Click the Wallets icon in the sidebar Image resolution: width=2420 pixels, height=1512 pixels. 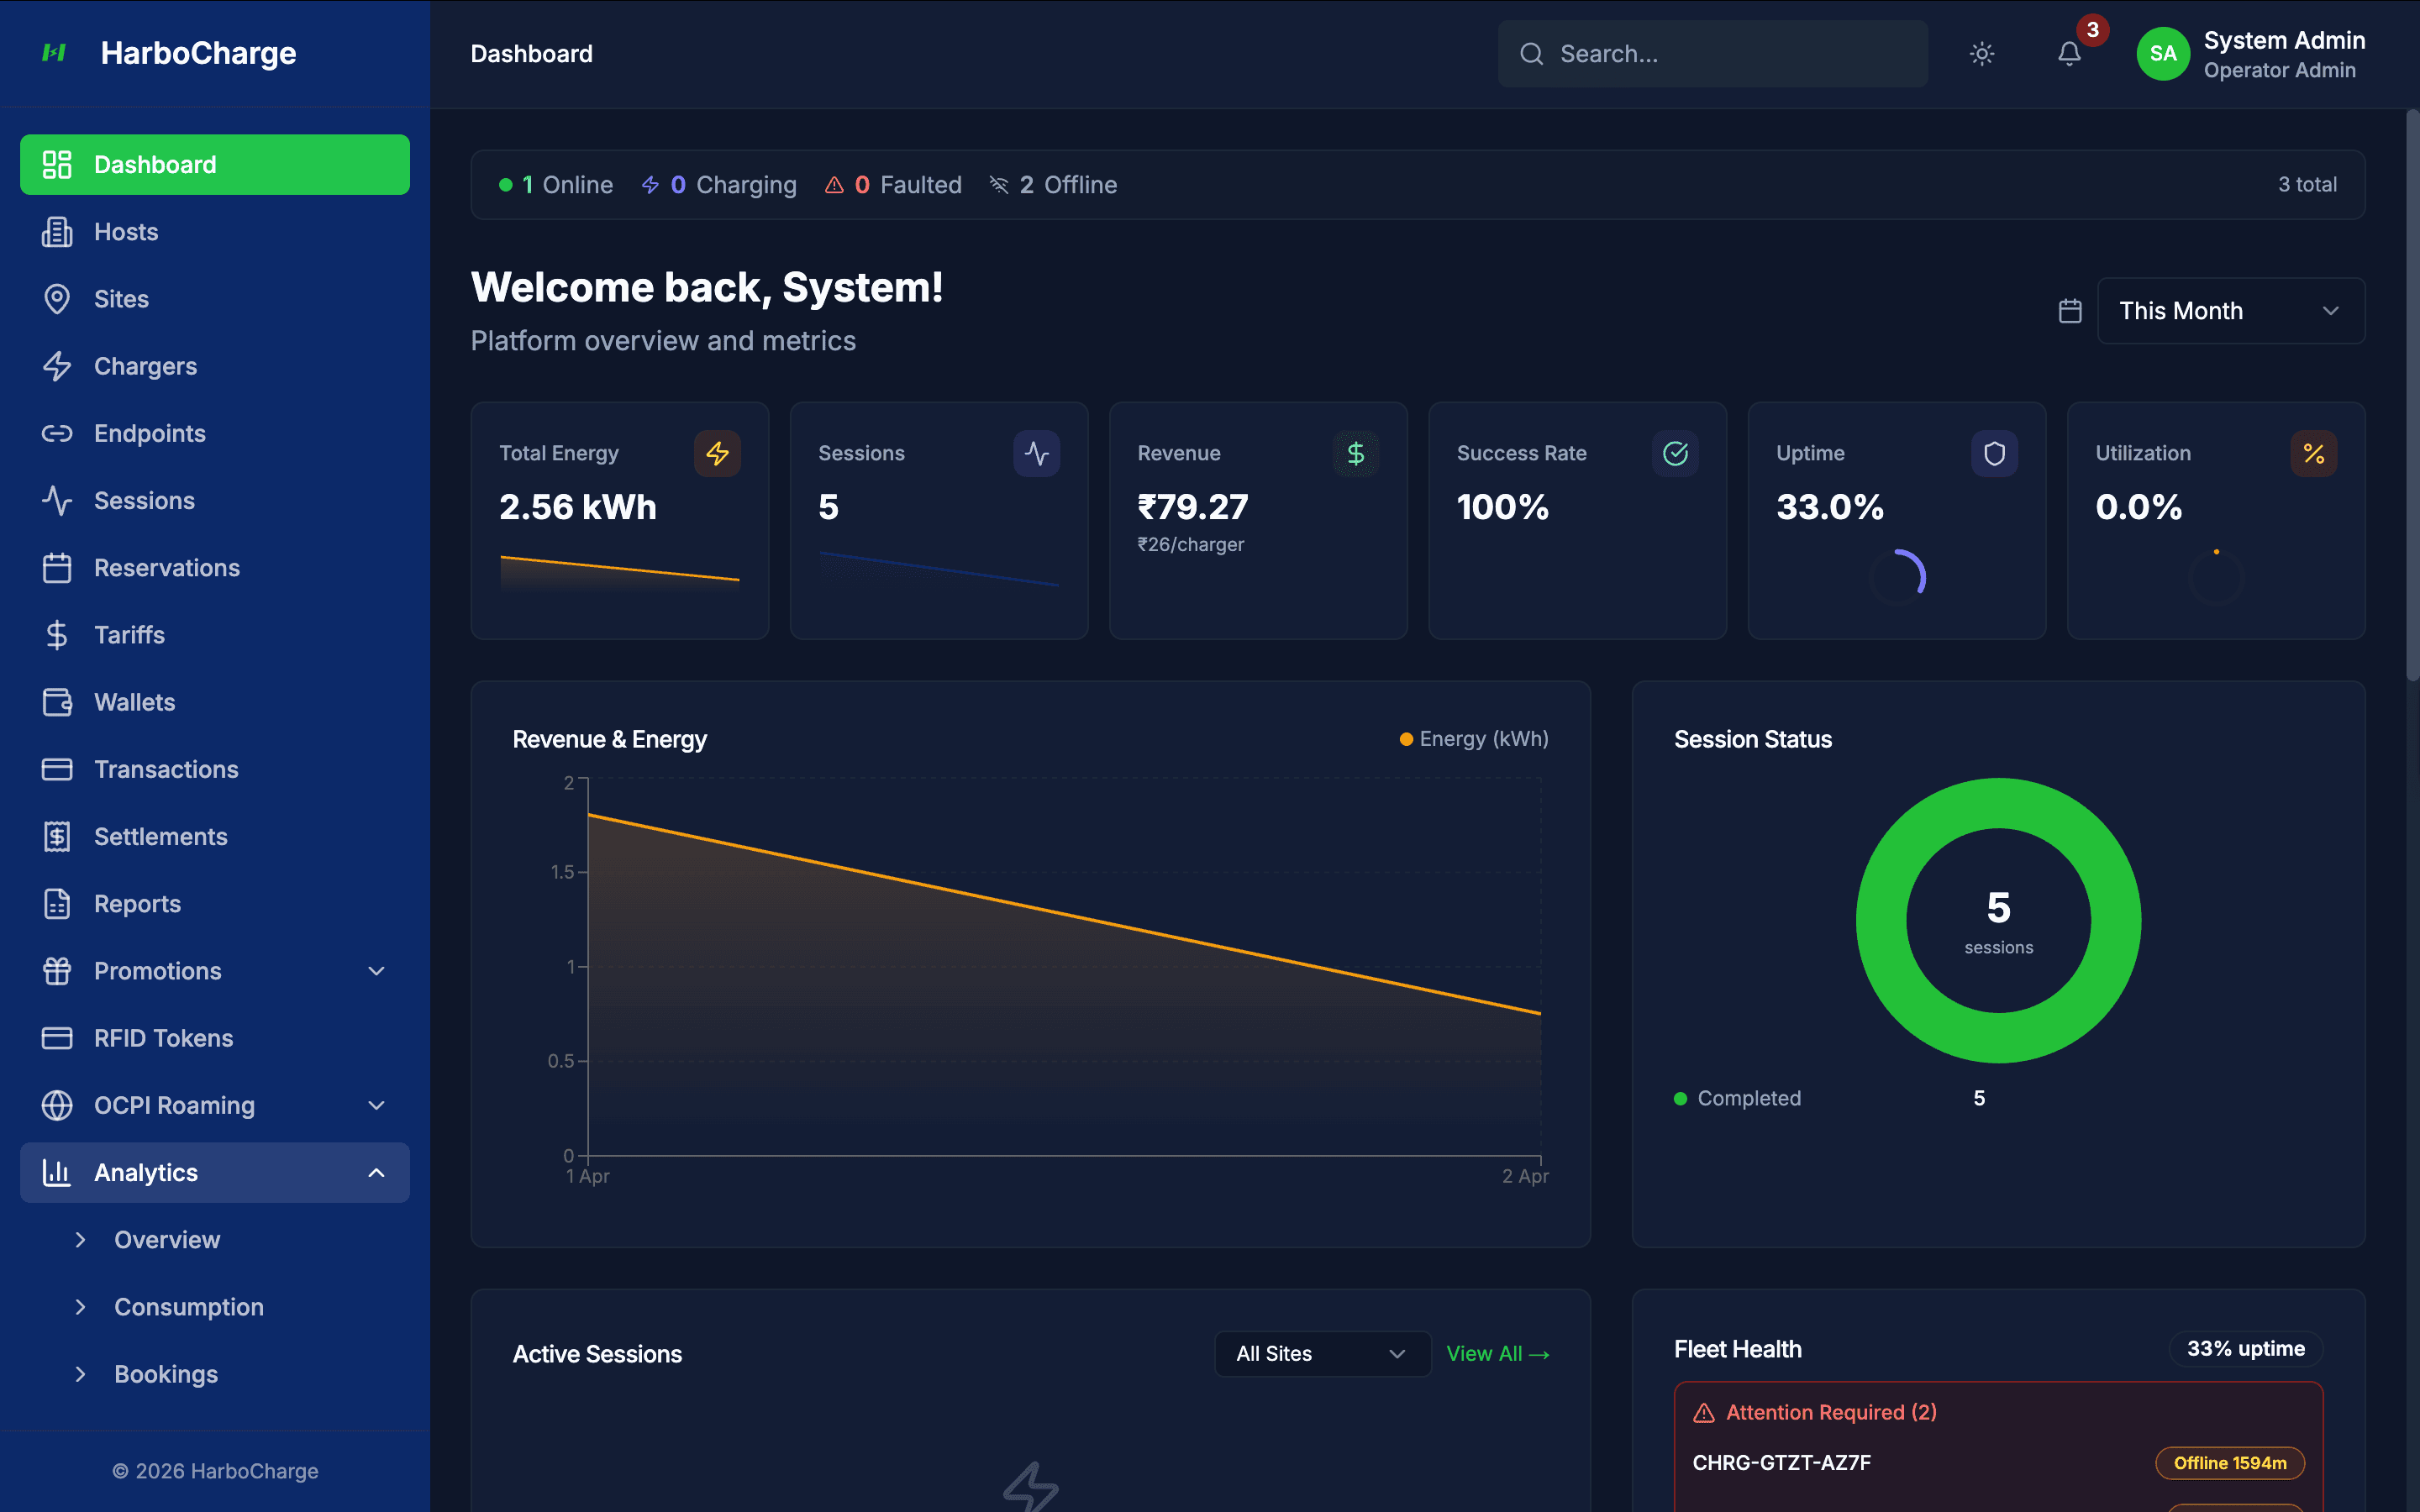(57, 702)
